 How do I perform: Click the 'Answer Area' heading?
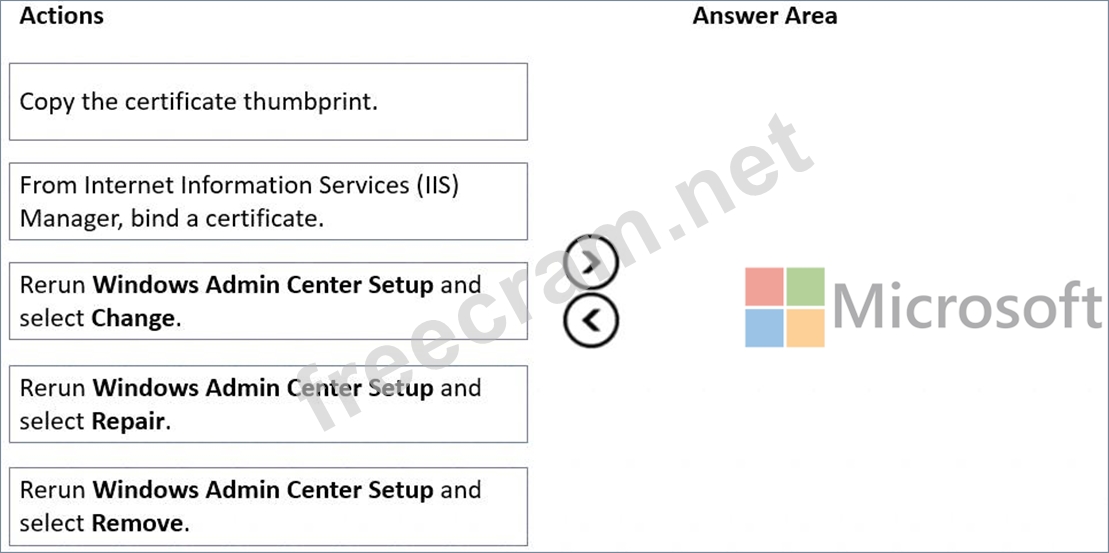pyautogui.click(x=764, y=16)
